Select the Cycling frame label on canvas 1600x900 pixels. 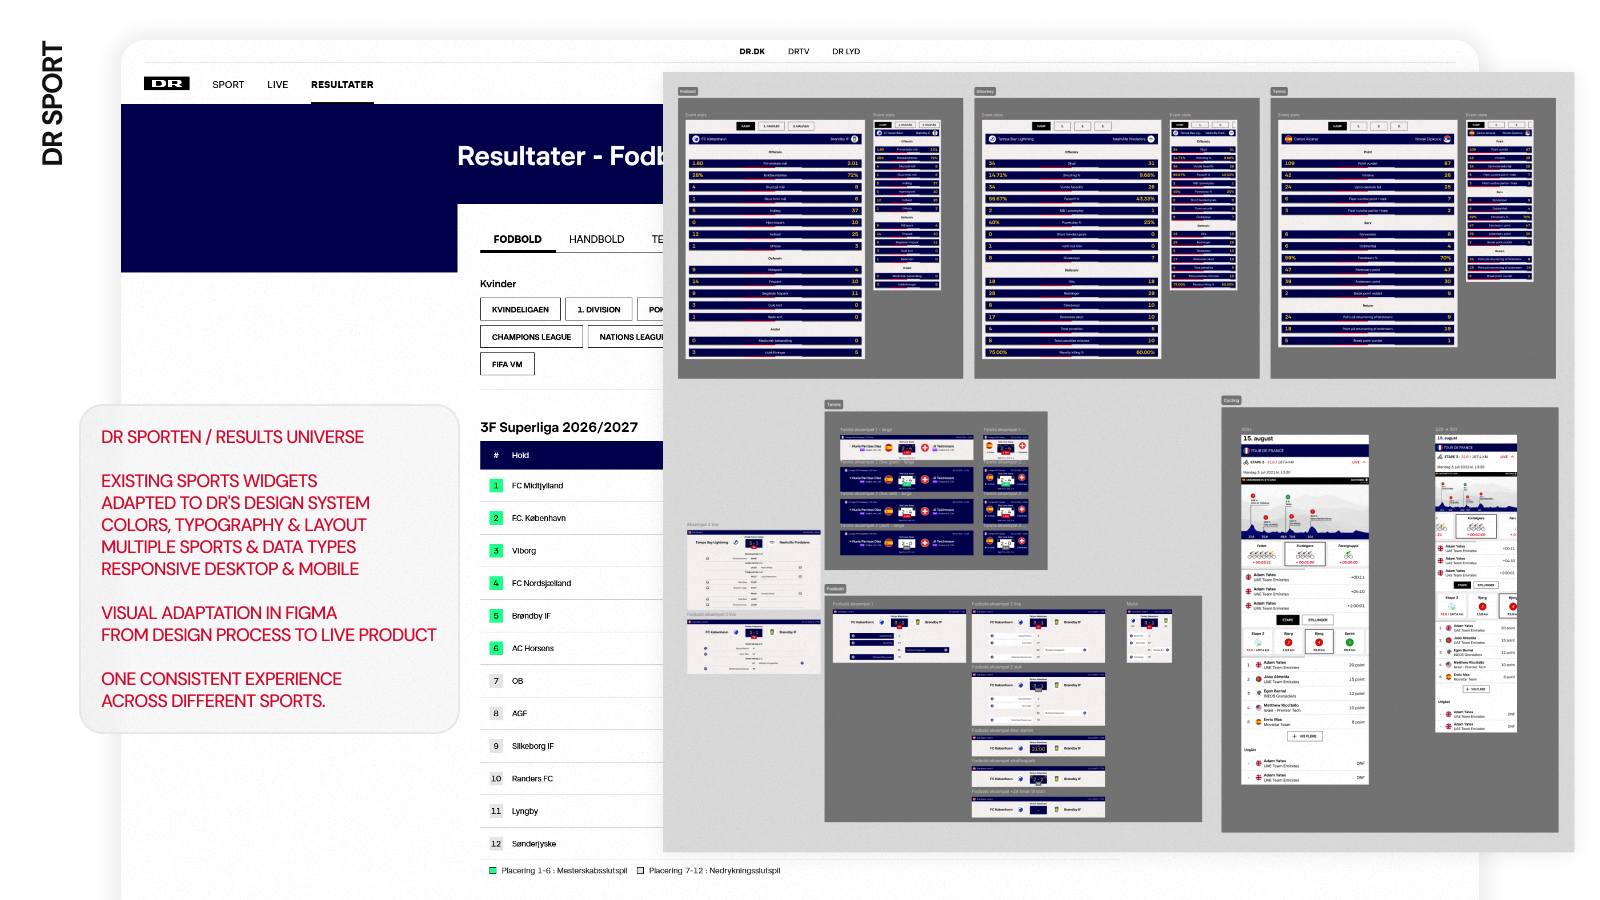1231,400
